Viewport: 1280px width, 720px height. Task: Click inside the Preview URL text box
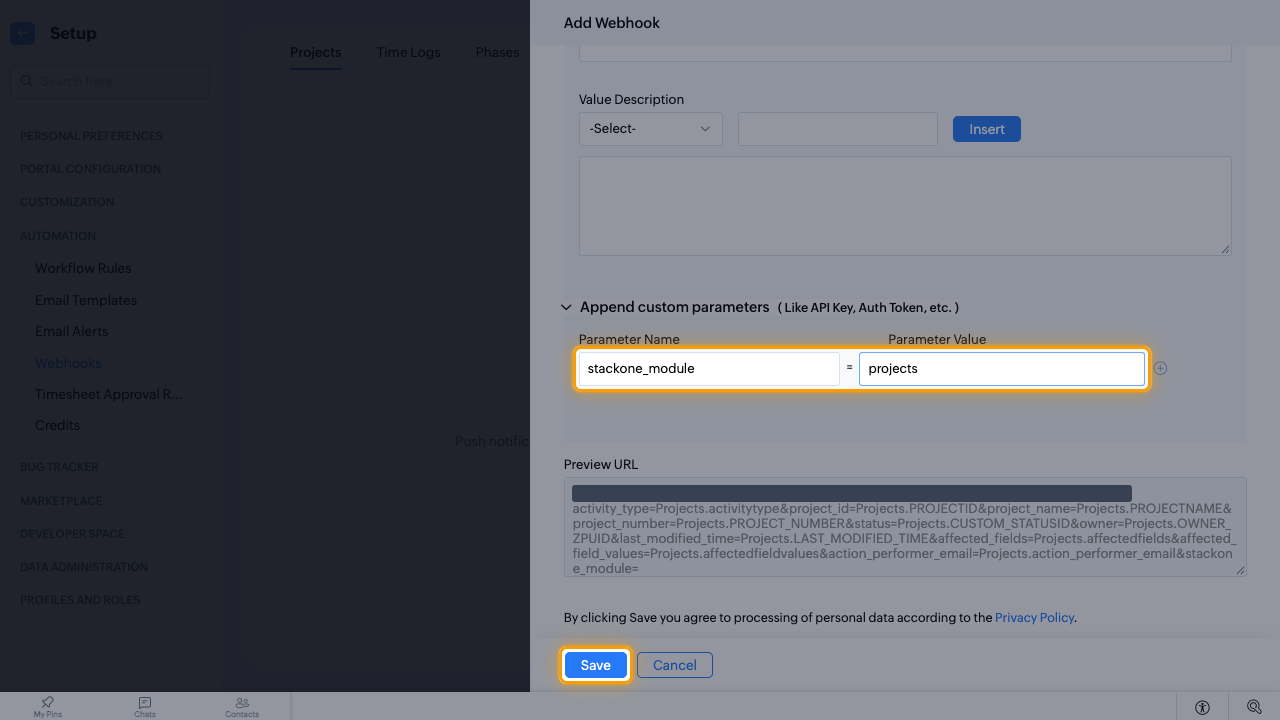tap(905, 527)
